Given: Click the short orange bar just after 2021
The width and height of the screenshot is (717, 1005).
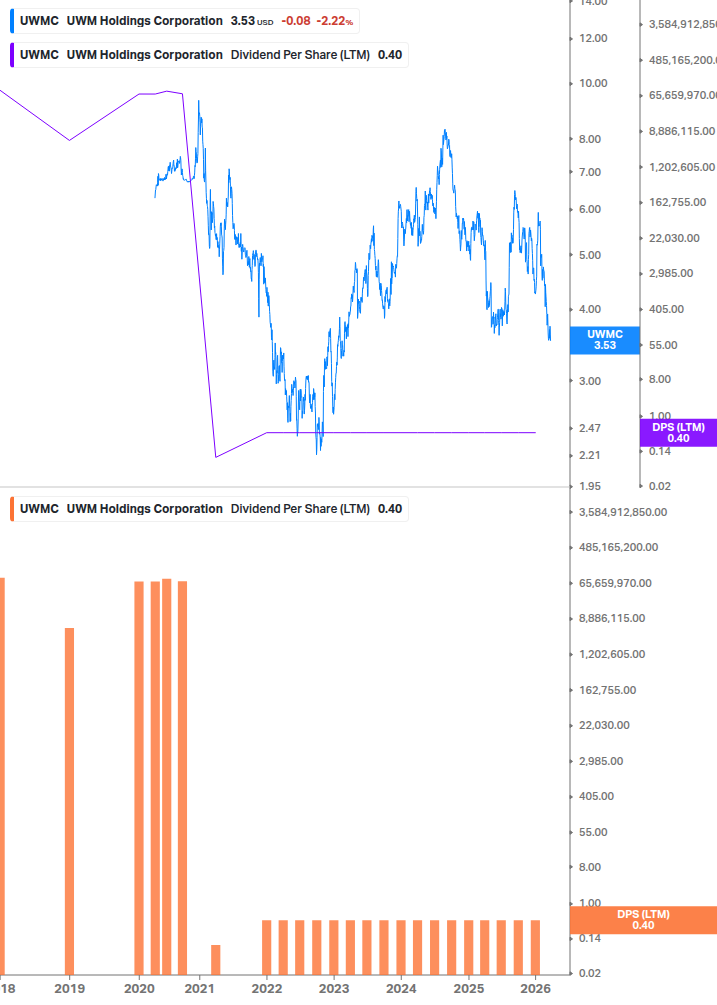Looking at the screenshot, I should click(x=216, y=960).
